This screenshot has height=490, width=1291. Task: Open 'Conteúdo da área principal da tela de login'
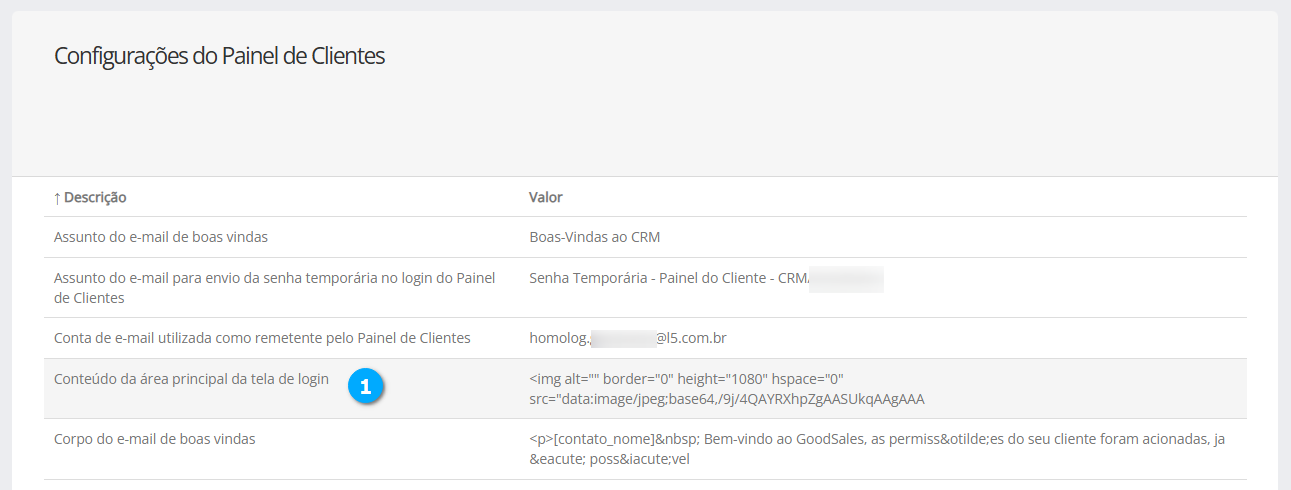click(191, 379)
